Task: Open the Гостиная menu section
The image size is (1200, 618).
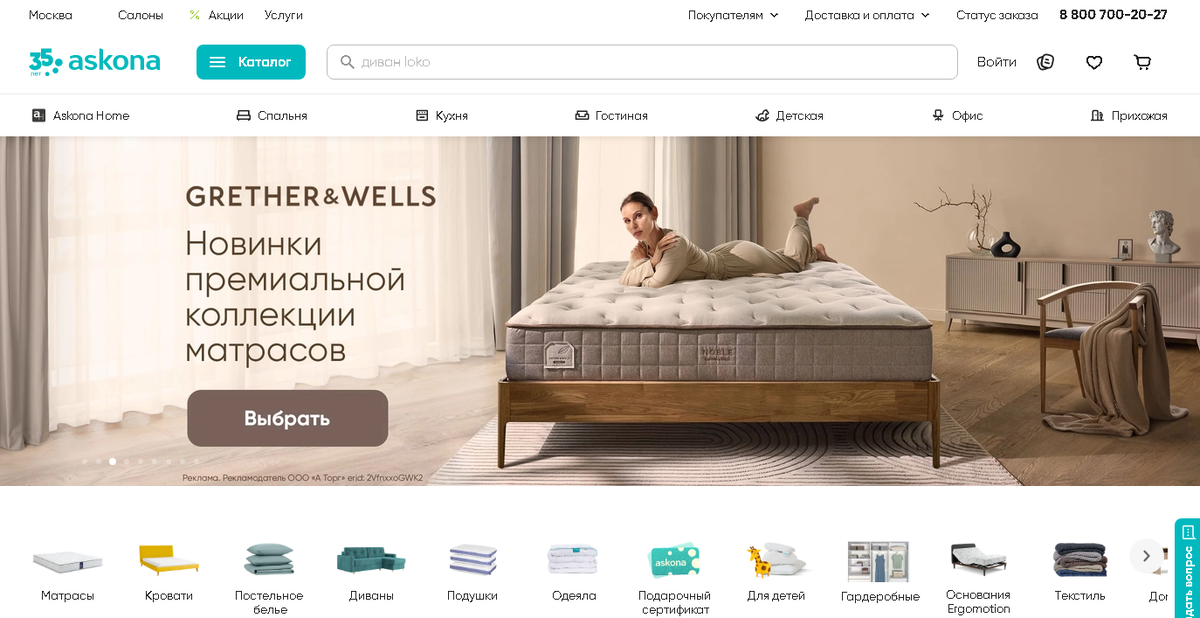Action: pos(611,116)
